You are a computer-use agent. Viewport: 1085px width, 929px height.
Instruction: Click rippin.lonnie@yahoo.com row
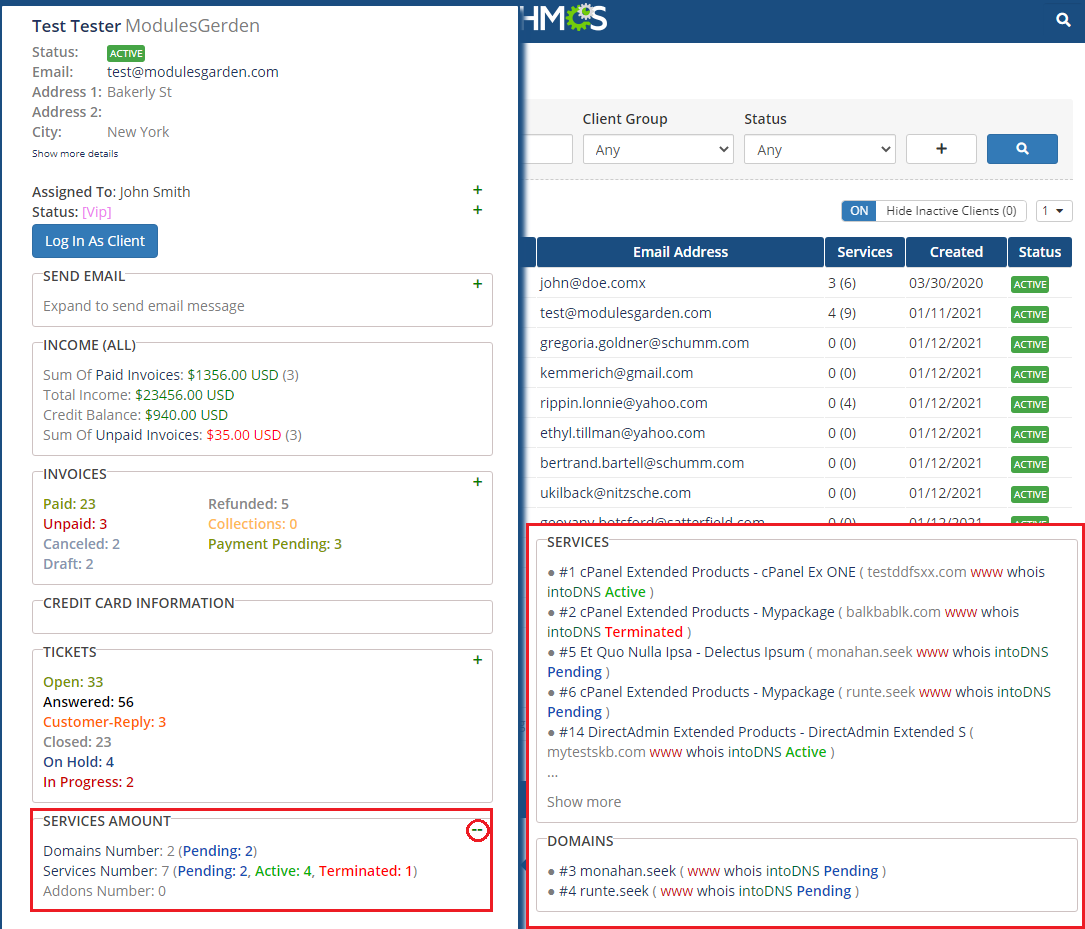pos(623,403)
